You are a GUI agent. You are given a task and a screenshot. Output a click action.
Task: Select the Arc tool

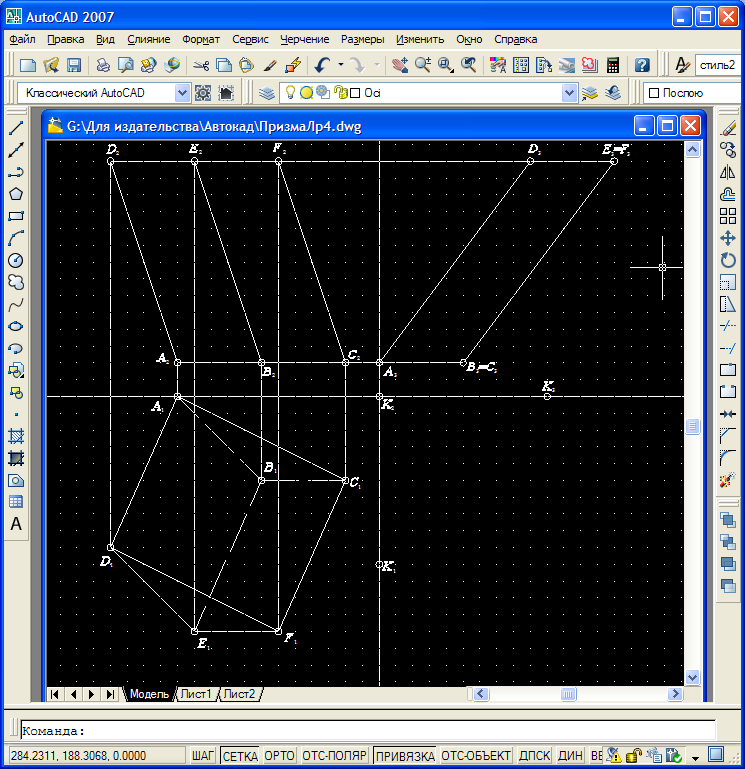point(16,238)
